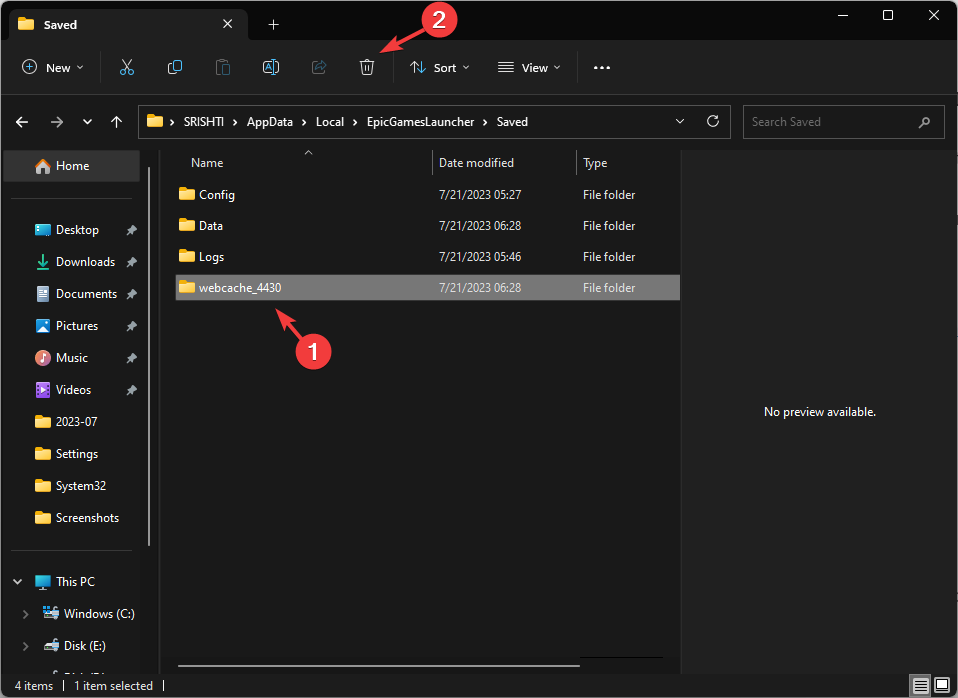Click the Search Saved input field

click(x=843, y=122)
